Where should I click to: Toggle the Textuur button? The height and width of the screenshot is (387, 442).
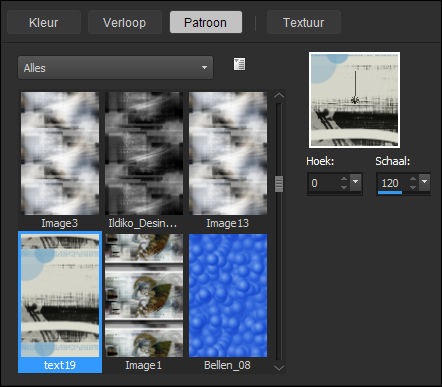pyautogui.click(x=303, y=22)
